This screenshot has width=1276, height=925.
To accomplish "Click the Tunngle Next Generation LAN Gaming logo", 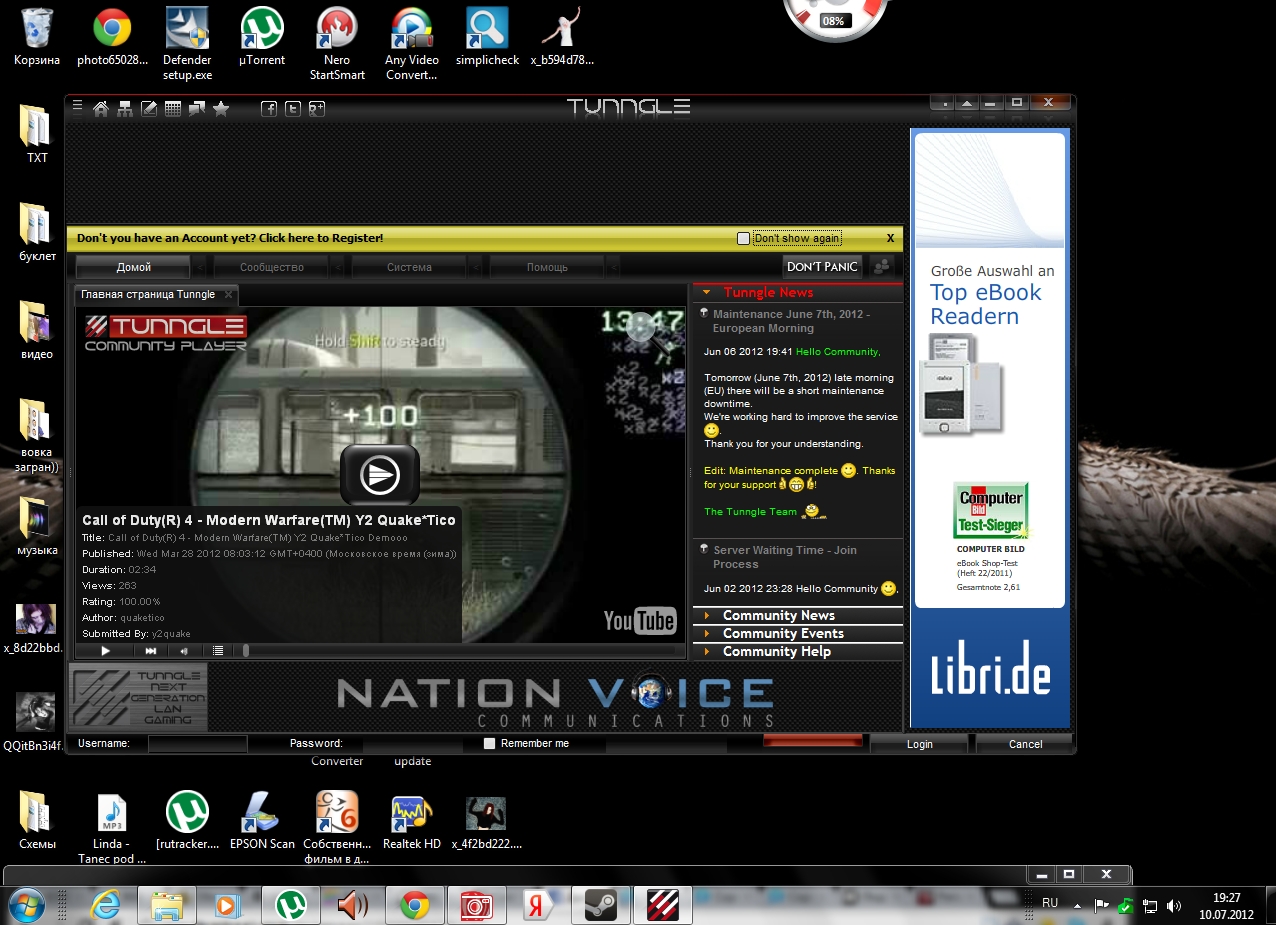I will (138, 696).
